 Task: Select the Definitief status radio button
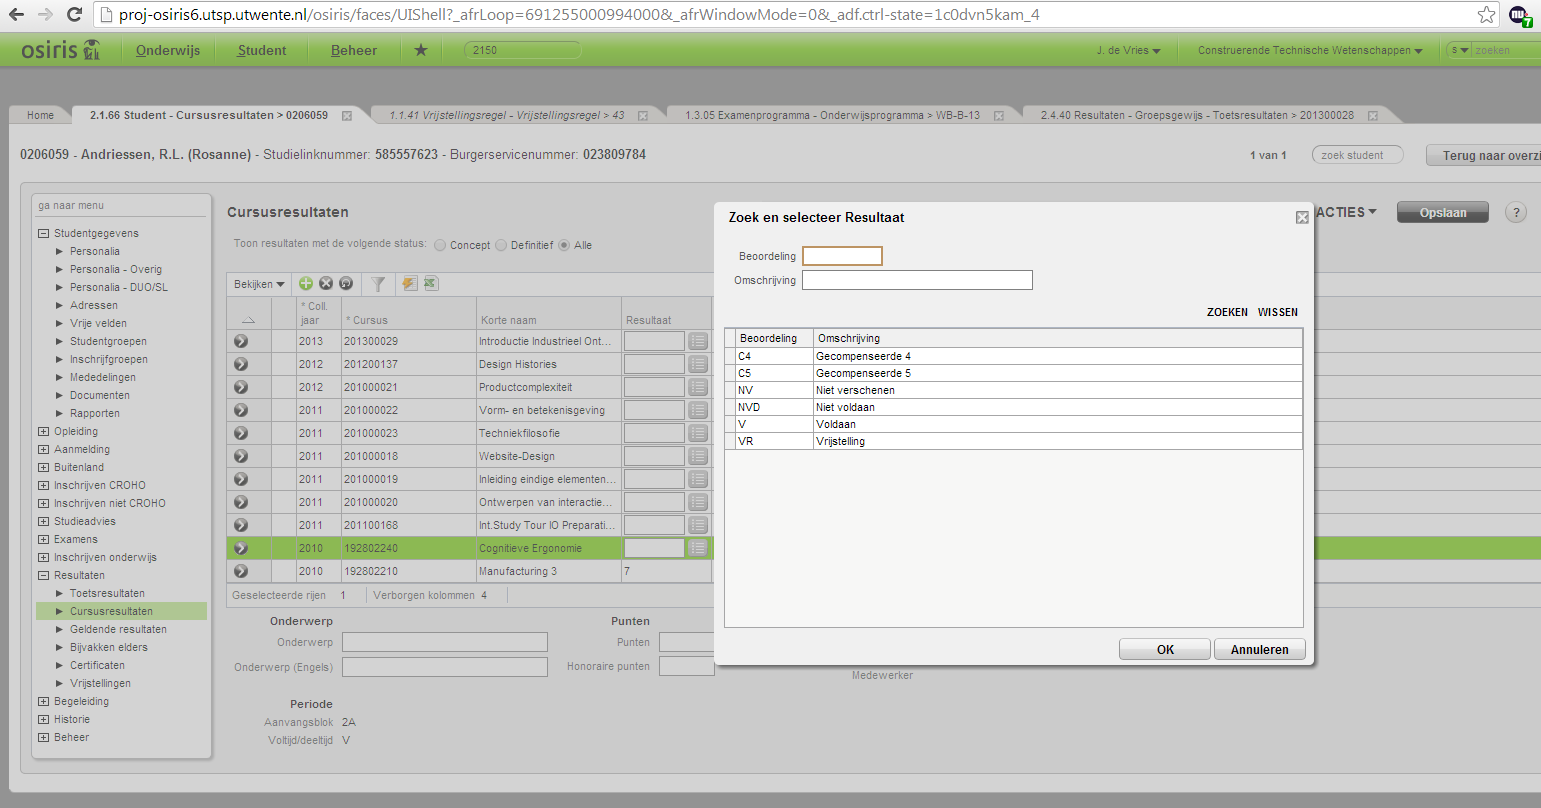501,245
